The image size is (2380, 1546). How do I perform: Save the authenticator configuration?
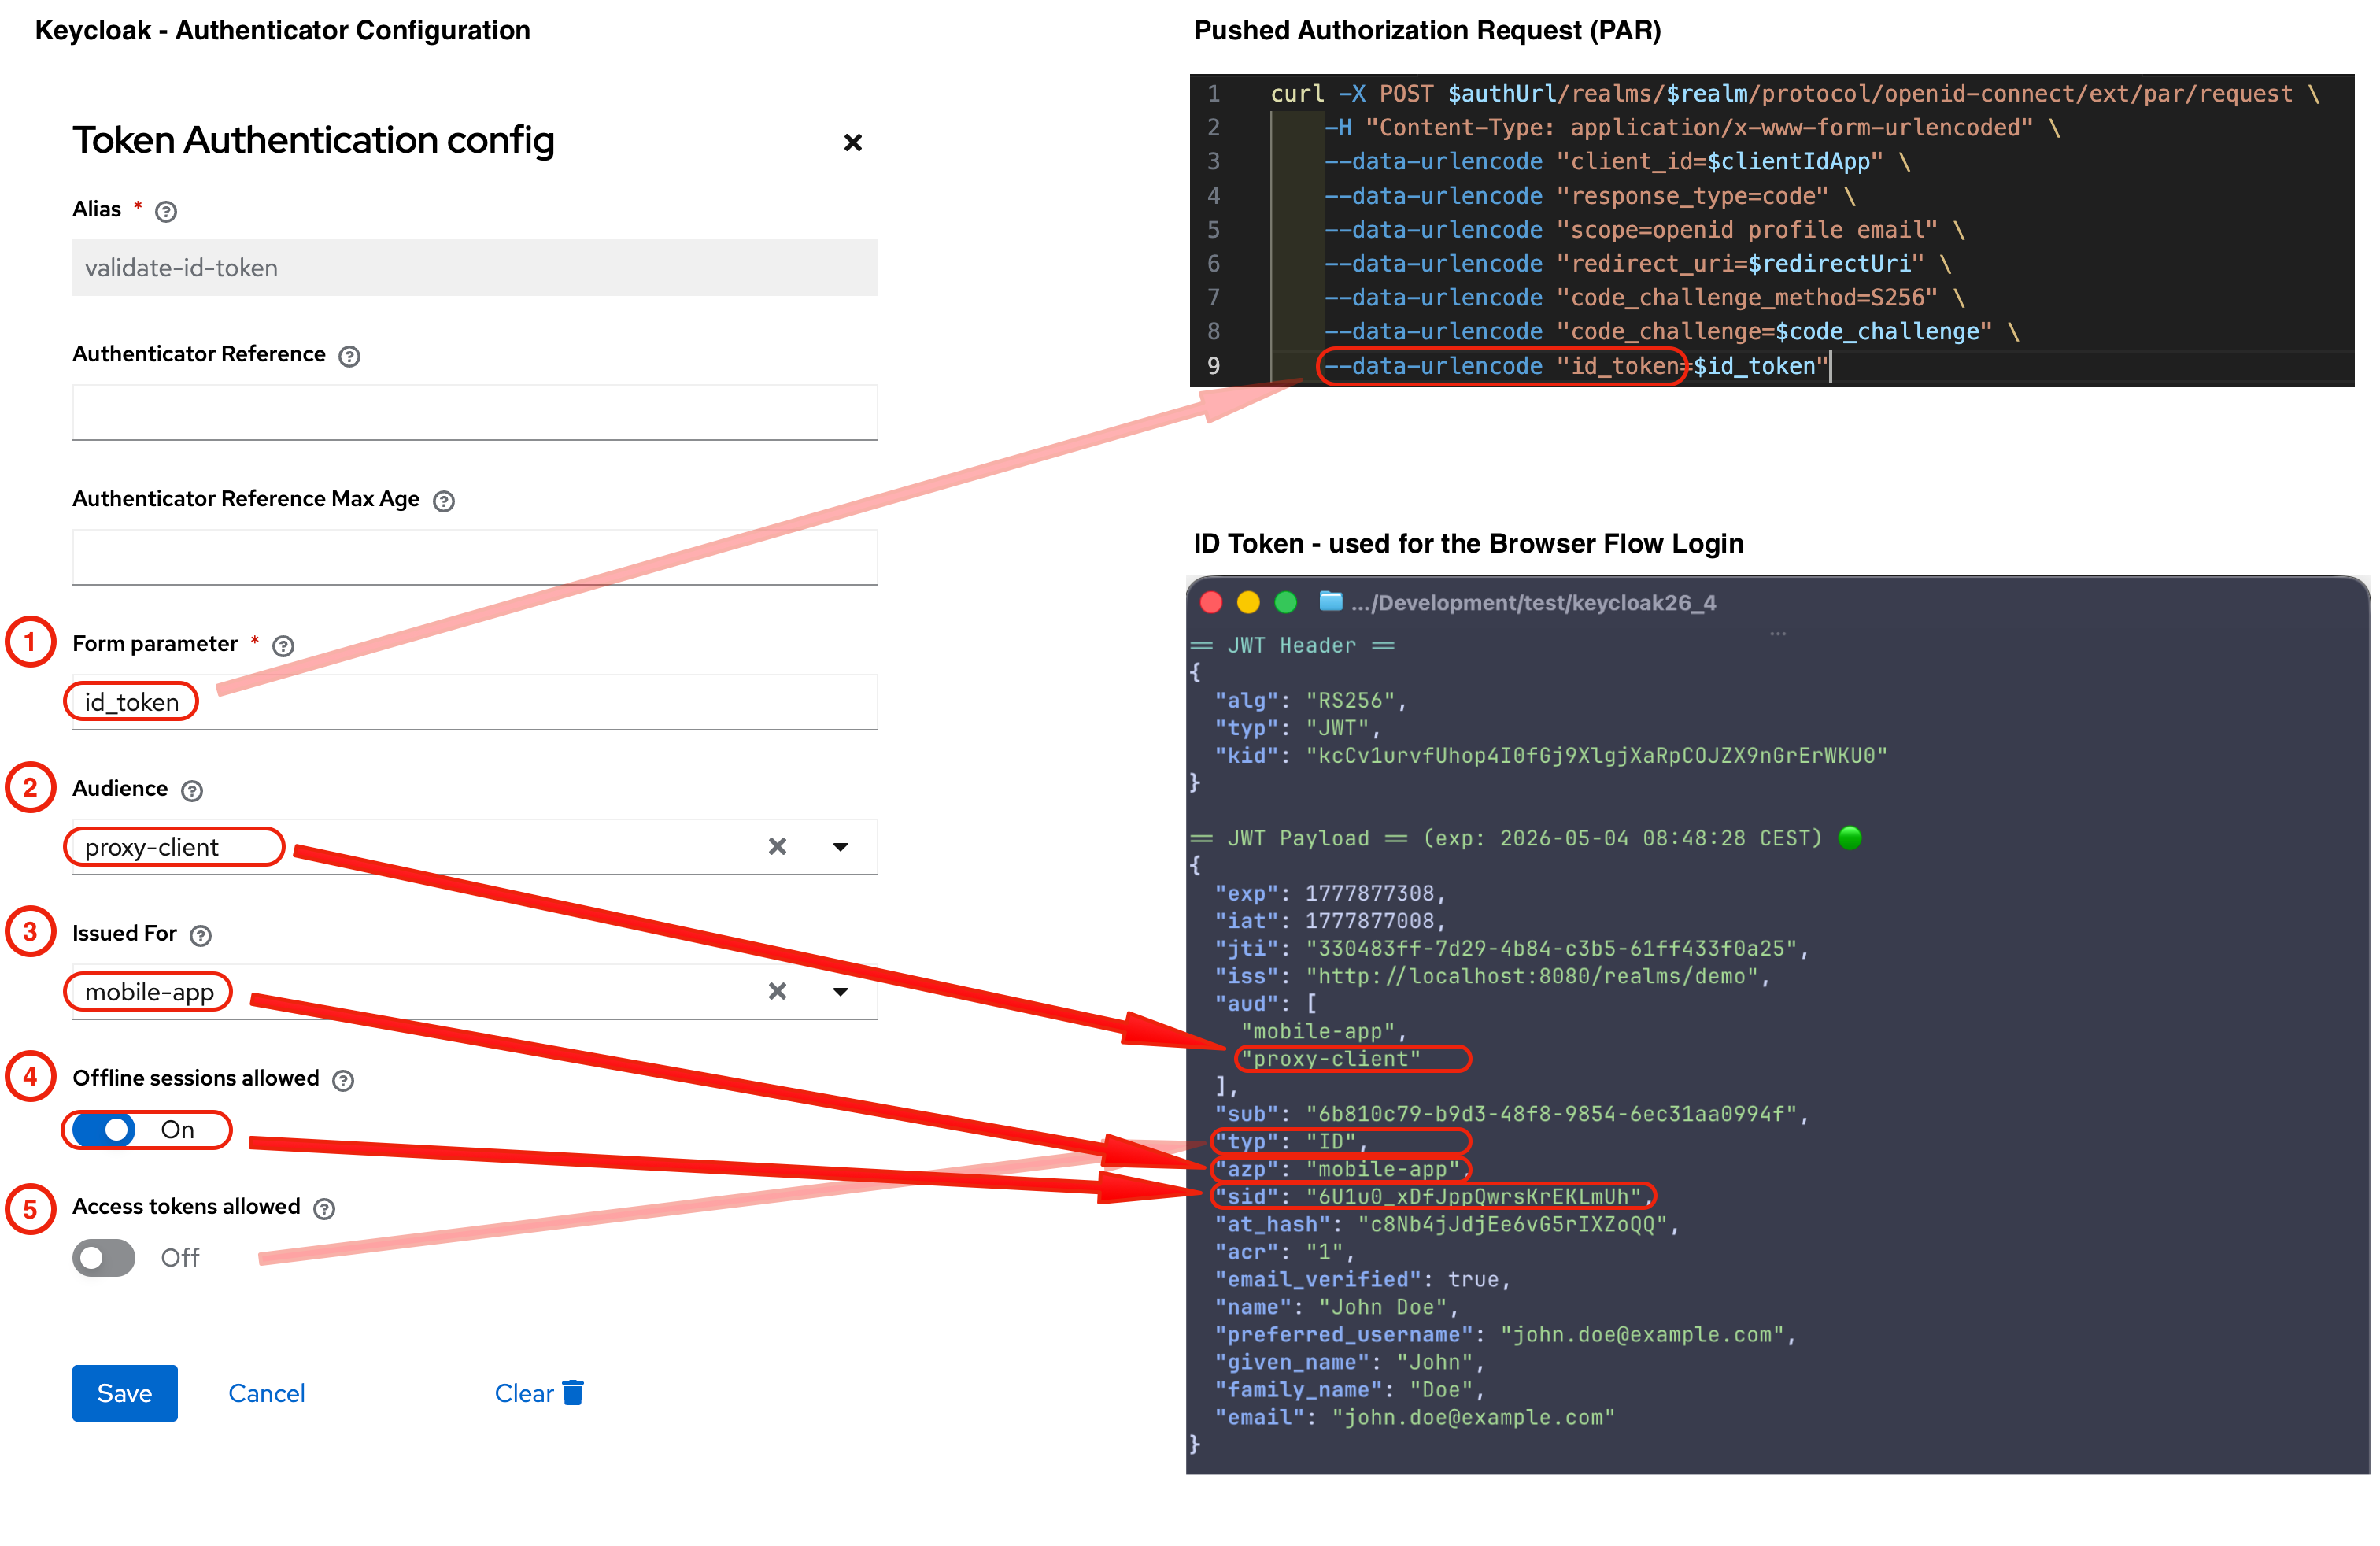pyautogui.click(x=125, y=1393)
